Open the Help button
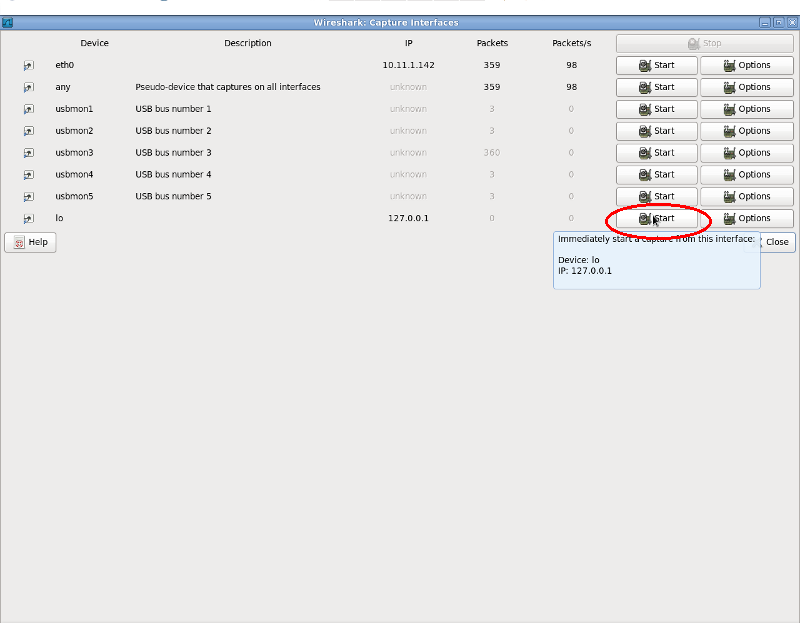The image size is (800, 640). pos(30,242)
